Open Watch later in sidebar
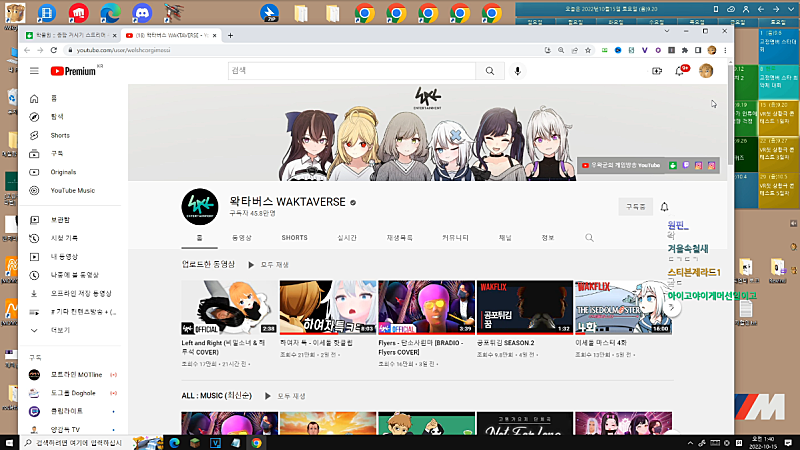Screen dimensions: 800x450 [74, 275]
